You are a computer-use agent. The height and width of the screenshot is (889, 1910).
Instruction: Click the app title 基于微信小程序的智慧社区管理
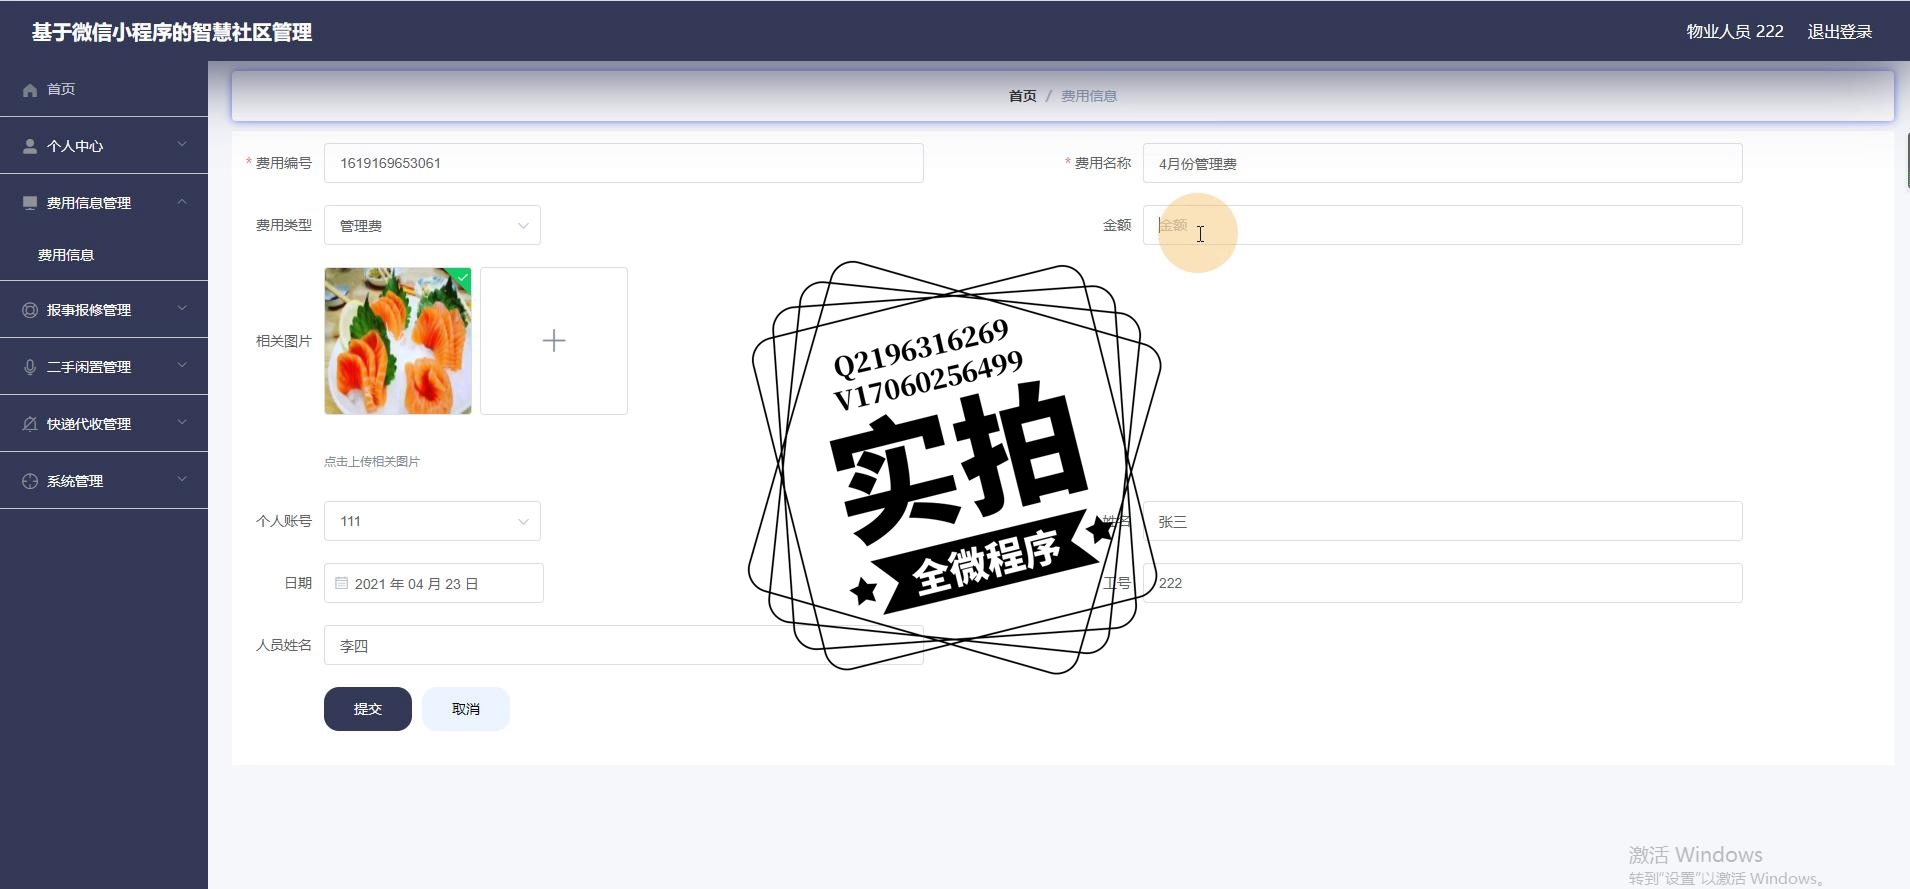tap(172, 33)
